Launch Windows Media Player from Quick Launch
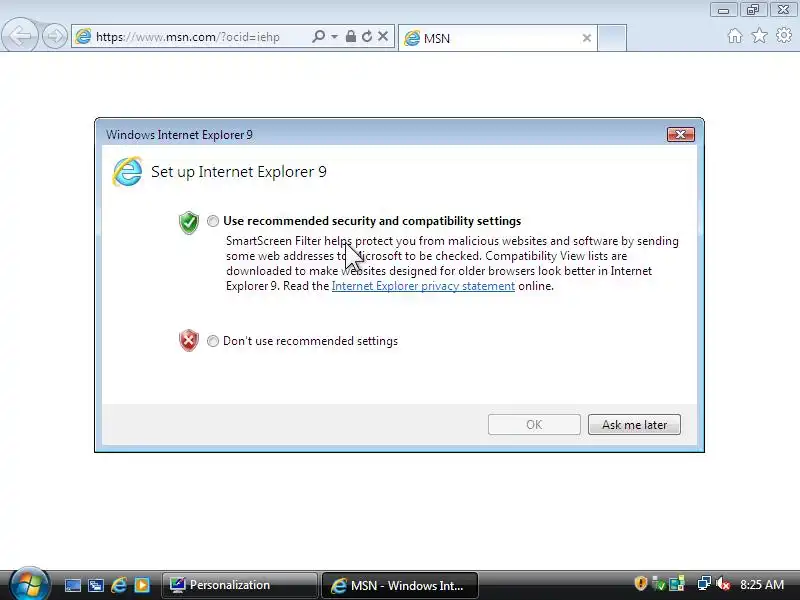 pyautogui.click(x=142, y=585)
